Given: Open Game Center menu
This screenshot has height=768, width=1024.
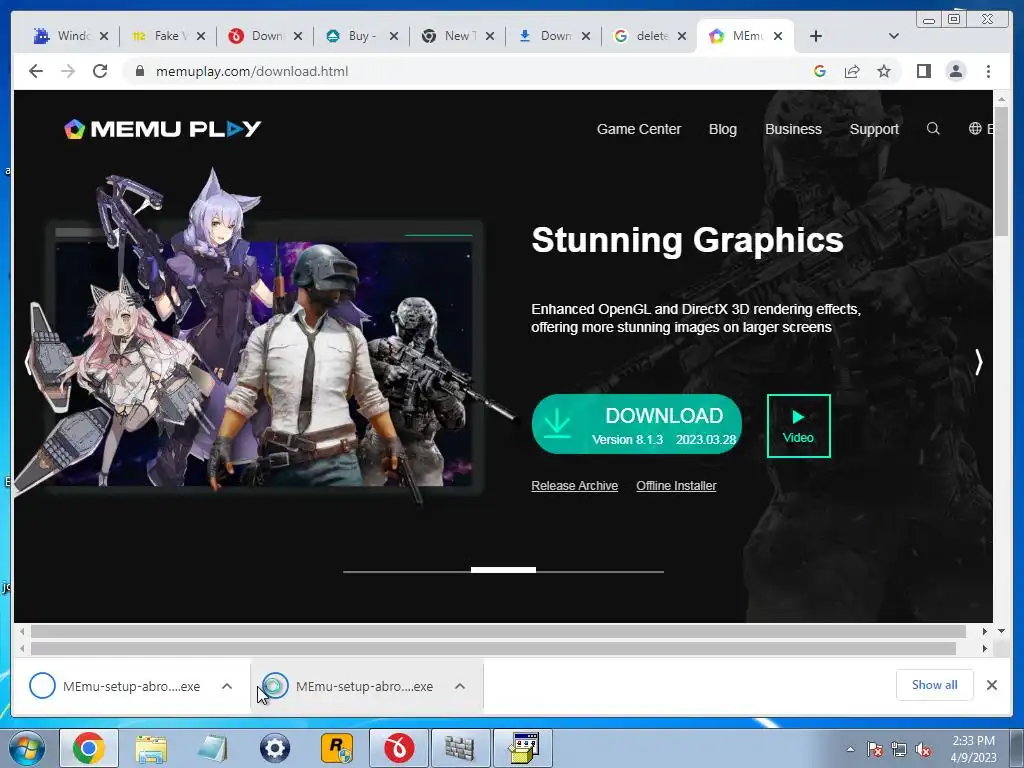Looking at the screenshot, I should pos(639,129).
